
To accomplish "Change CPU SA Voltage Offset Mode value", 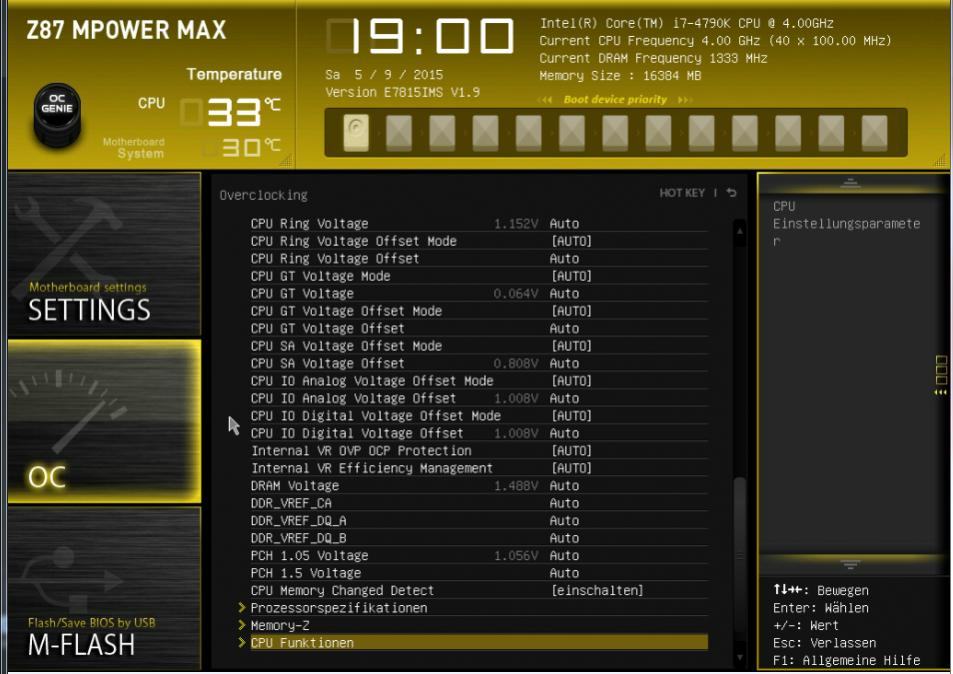I will tap(571, 346).
